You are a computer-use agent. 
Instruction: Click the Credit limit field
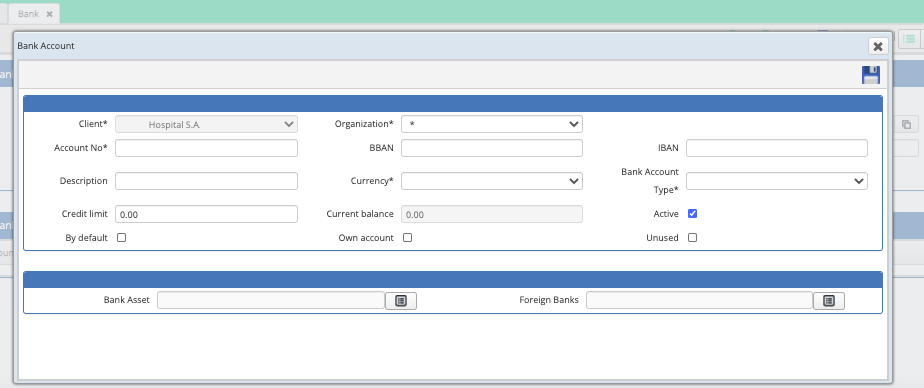(206, 214)
